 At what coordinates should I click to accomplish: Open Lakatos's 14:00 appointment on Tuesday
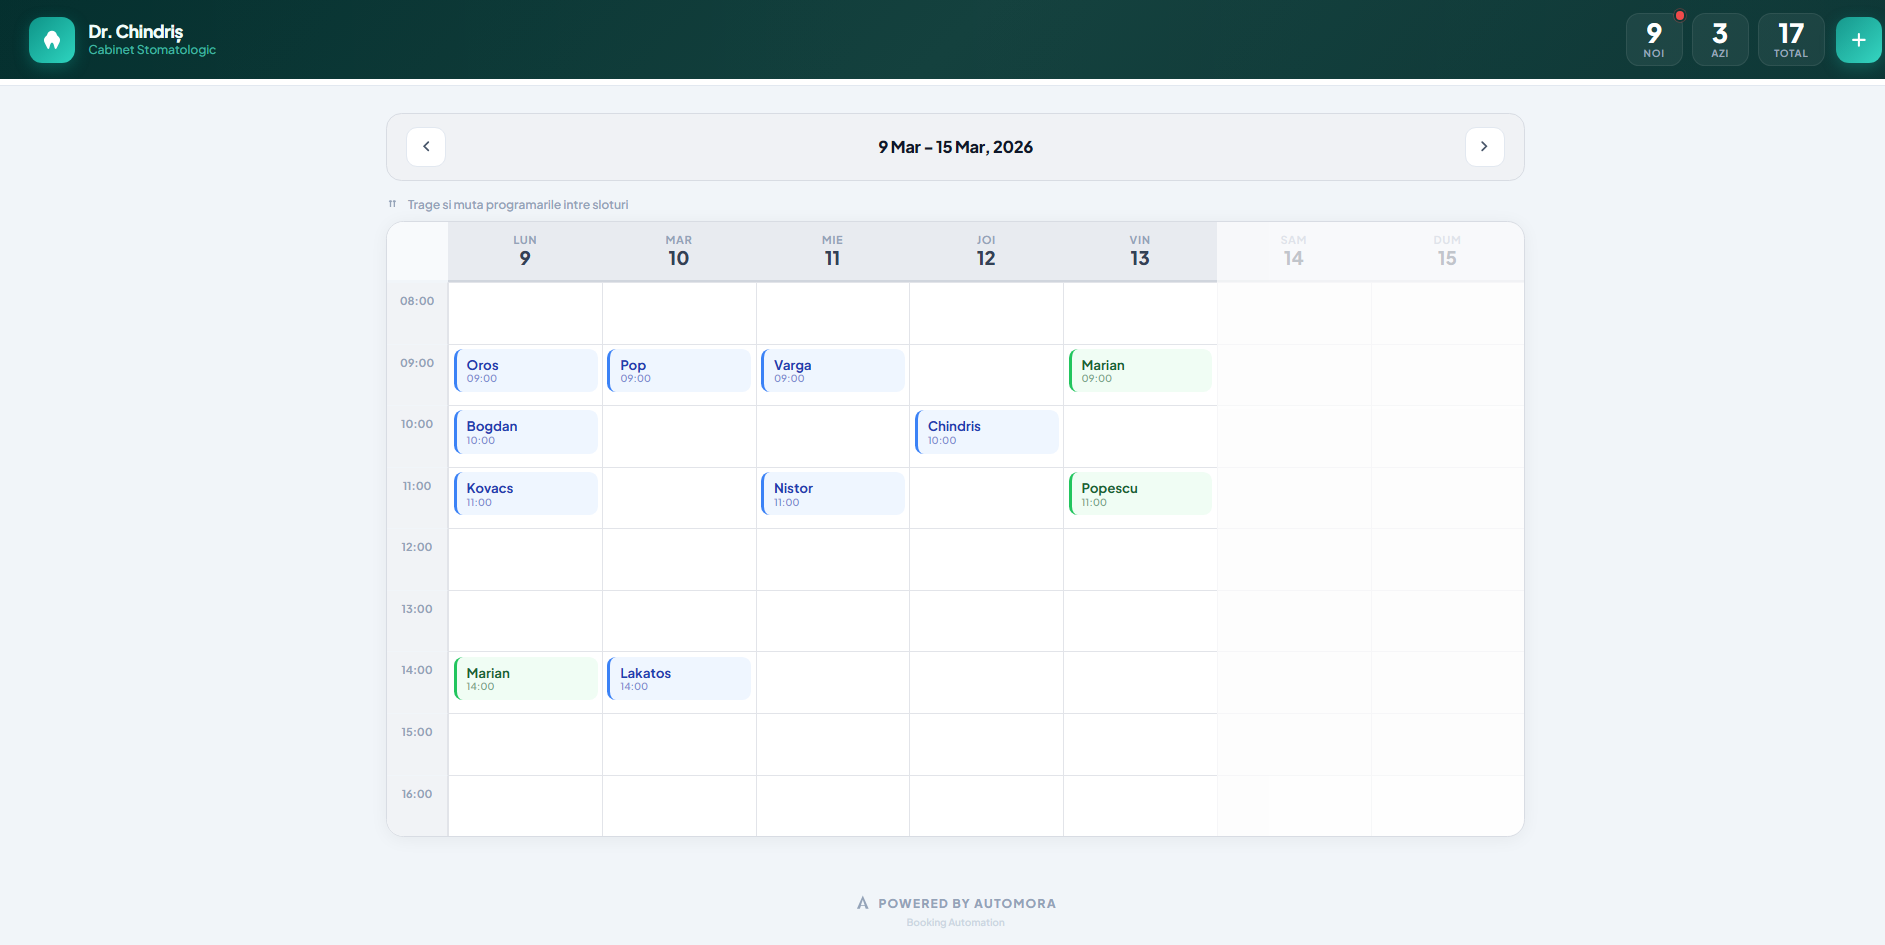[678, 678]
